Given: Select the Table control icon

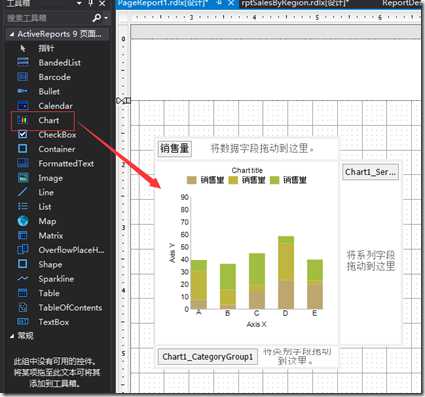Looking at the screenshot, I should click(x=23, y=293).
